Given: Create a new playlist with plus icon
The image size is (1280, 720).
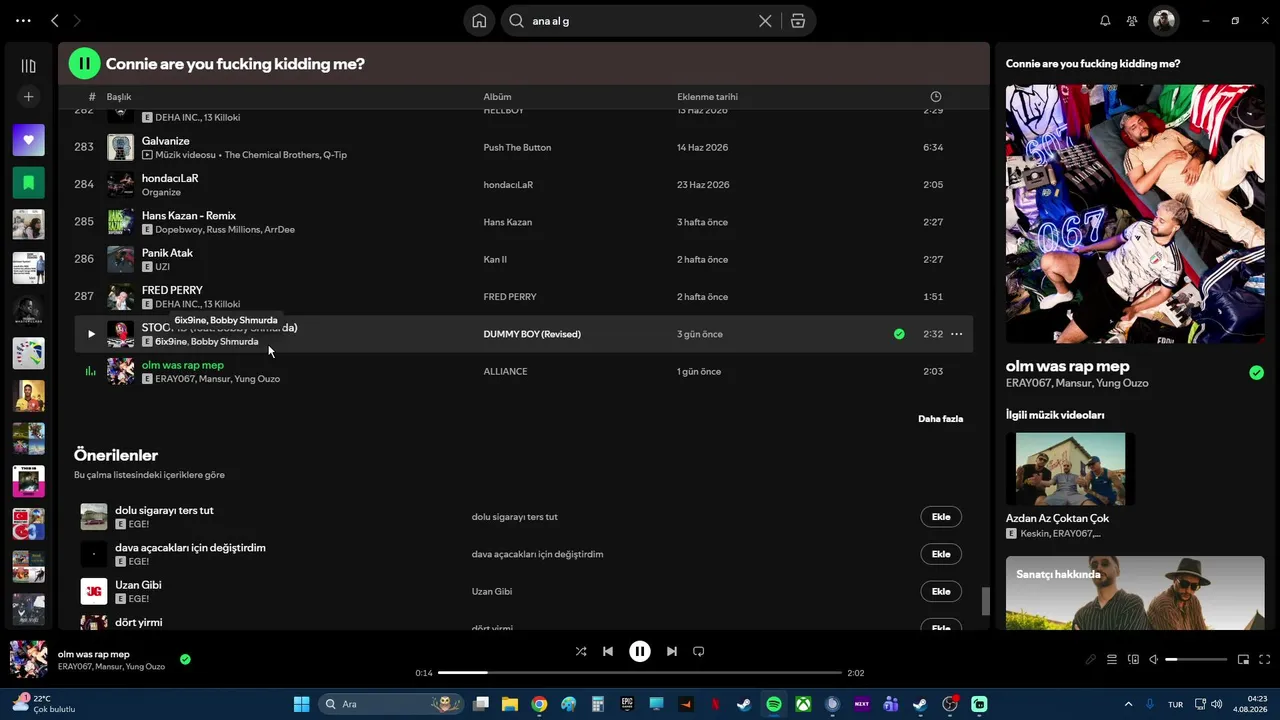Looking at the screenshot, I should [28, 97].
